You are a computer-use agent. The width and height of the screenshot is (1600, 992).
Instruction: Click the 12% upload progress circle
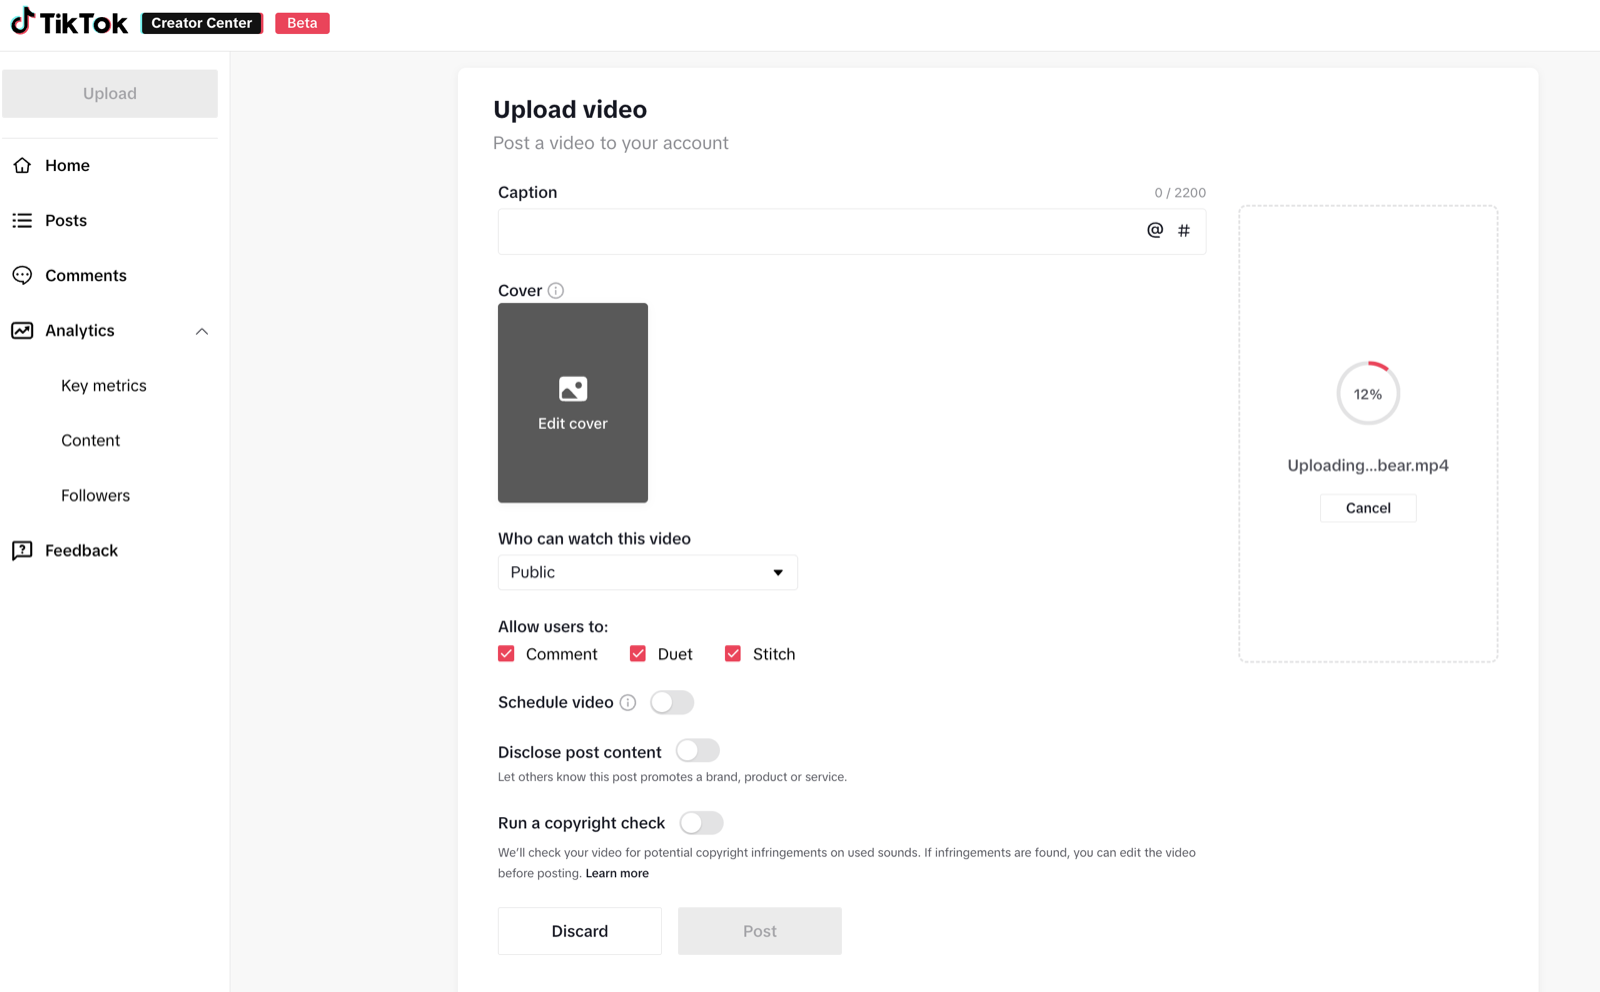(x=1368, y=393)
